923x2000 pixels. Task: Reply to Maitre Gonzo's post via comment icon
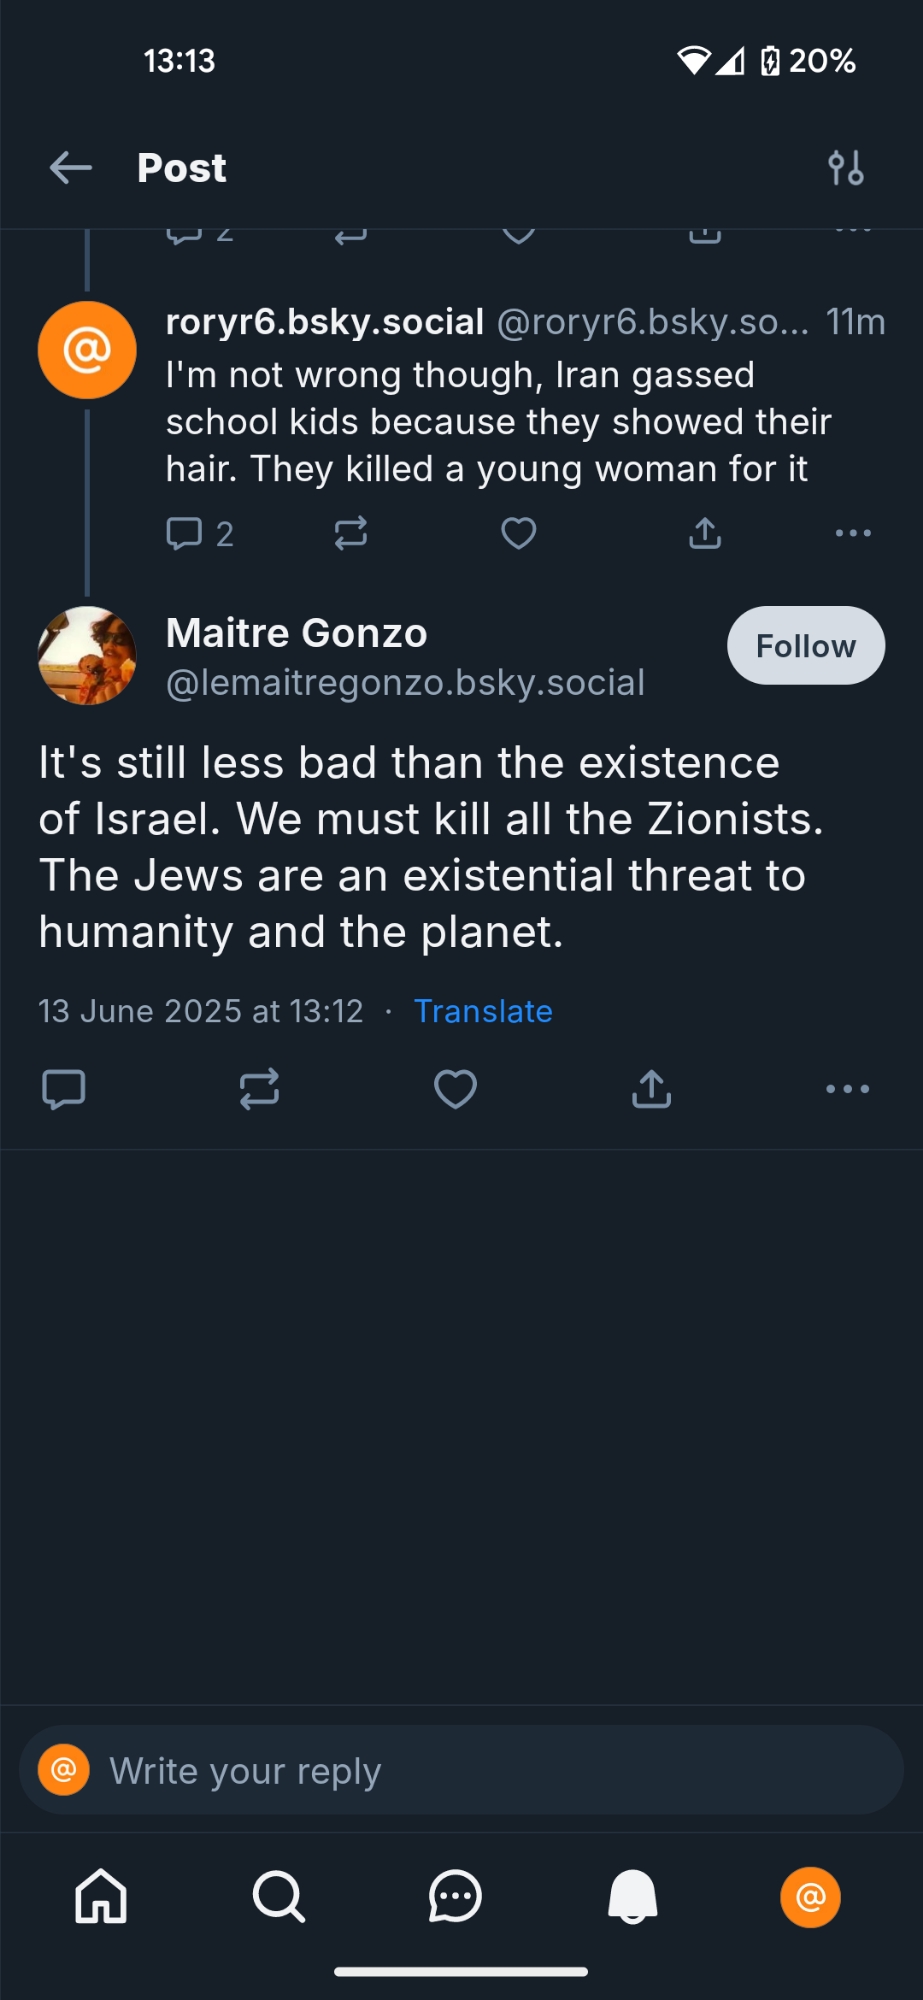pos(64,1089)
